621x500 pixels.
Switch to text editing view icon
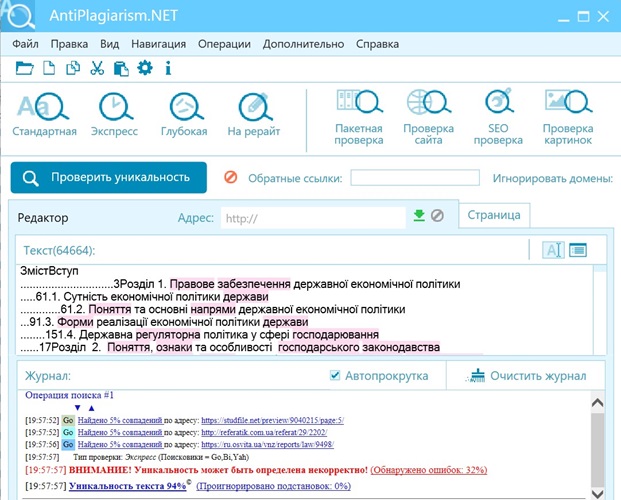click(553, 250)
